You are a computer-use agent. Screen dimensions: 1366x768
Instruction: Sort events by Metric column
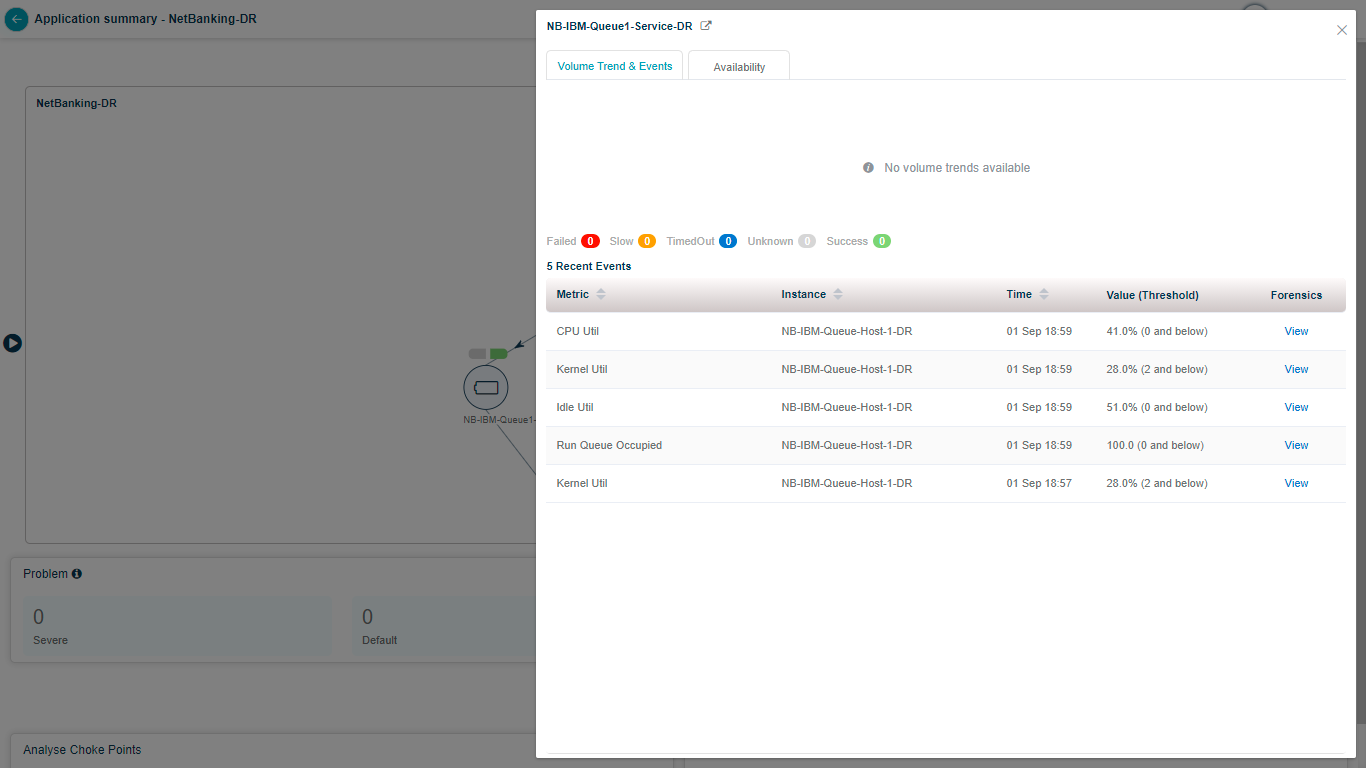[x=601, y=295]
